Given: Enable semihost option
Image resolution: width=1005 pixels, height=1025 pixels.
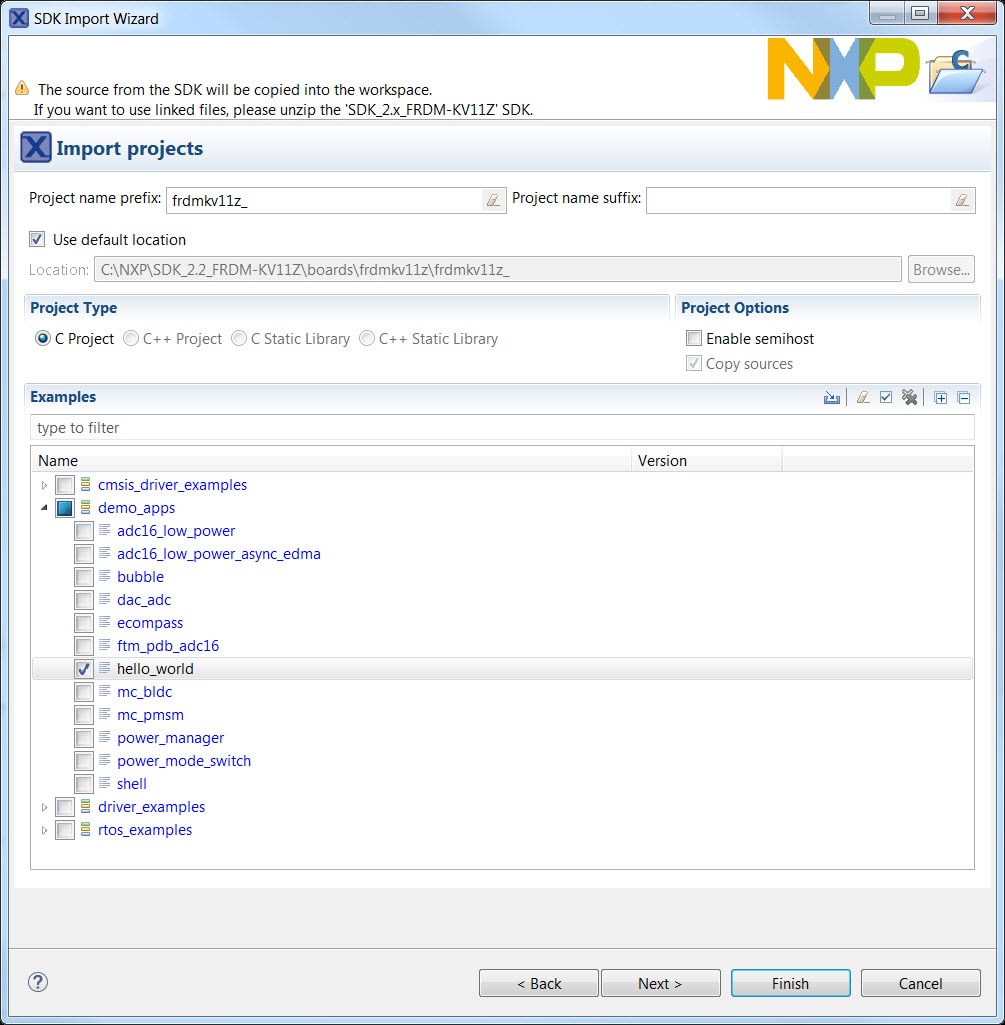Looking at the screenshot, I should pyautogui.click(x=694, y=339).
